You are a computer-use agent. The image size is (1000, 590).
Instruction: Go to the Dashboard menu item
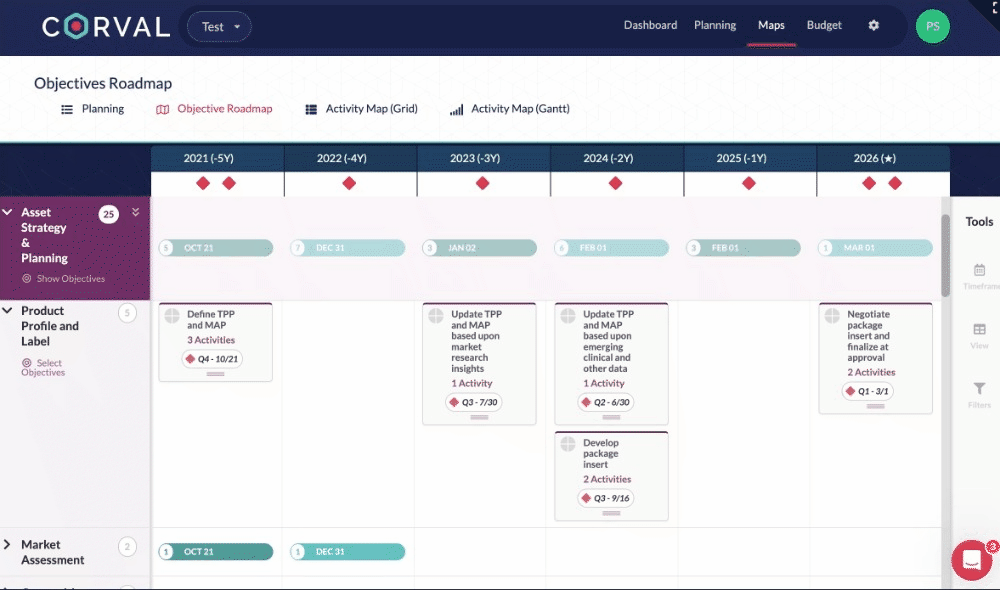[650, 26]
